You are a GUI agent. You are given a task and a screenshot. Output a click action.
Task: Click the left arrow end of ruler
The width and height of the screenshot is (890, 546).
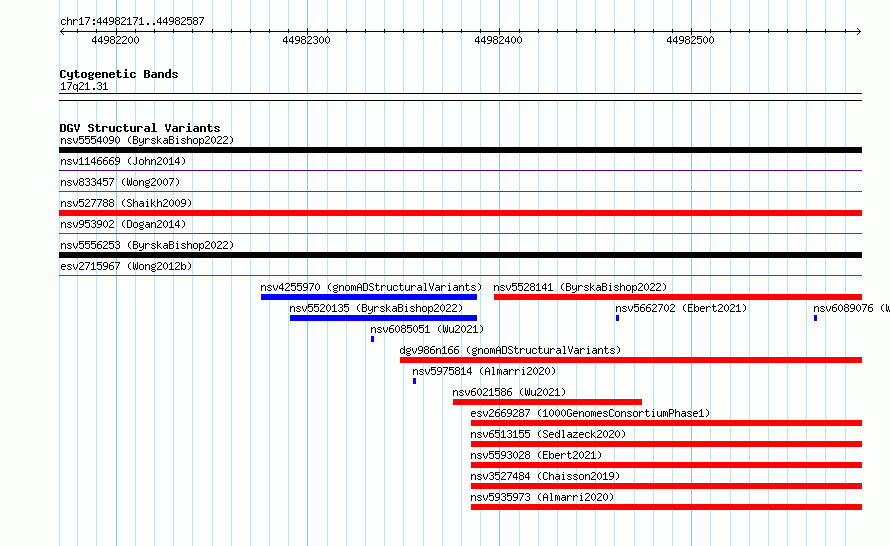[x=62, y=32]
